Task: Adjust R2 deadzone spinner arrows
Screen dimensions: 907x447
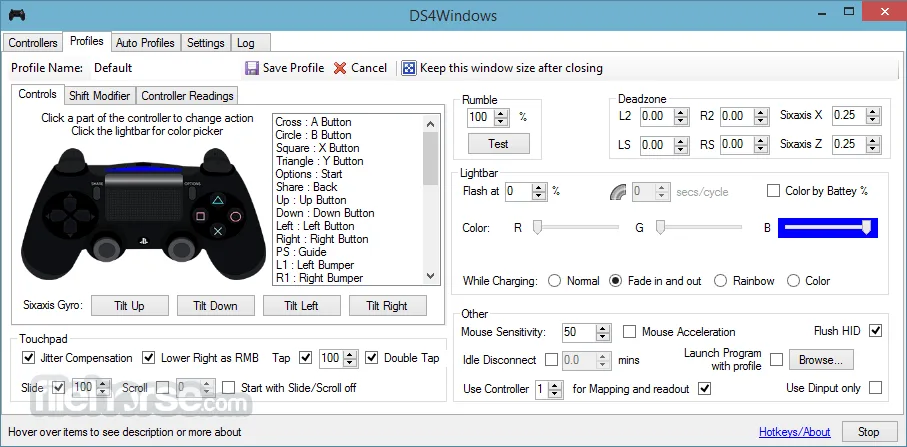Action: pos(762,116)
